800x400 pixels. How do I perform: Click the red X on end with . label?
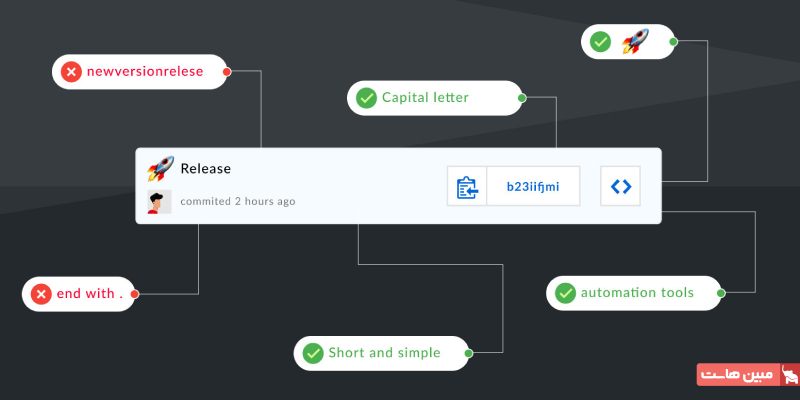[41, 294]
